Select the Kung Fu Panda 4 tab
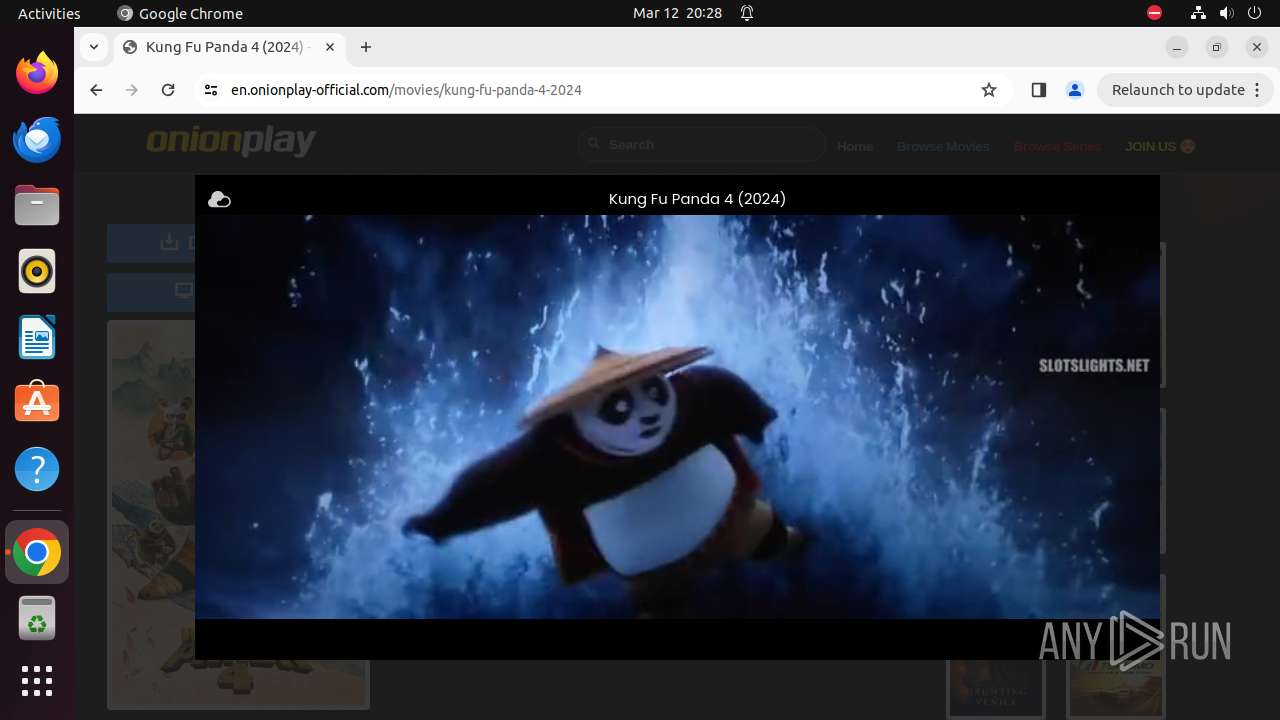 click(228, 47)
